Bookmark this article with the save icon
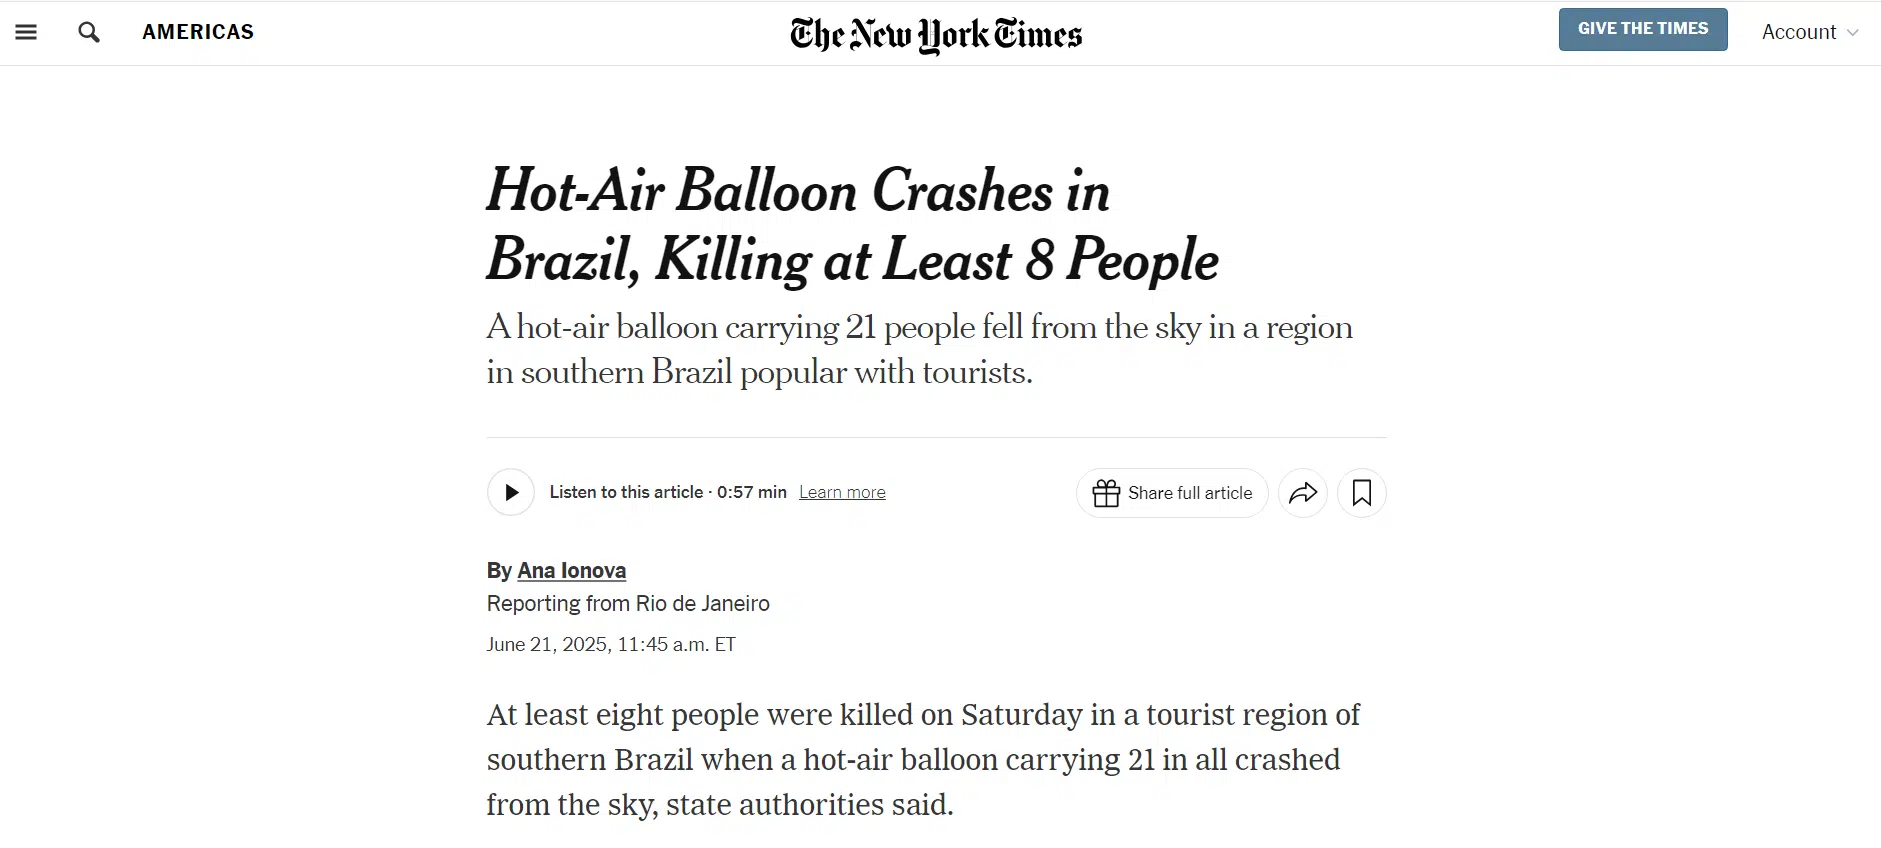This screenshot has width=1881, height=848. pyautogui.click(x=1361, y=493)
